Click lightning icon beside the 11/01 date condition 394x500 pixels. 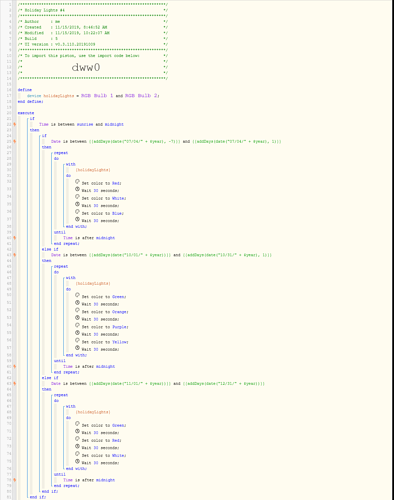pos(15,384)
